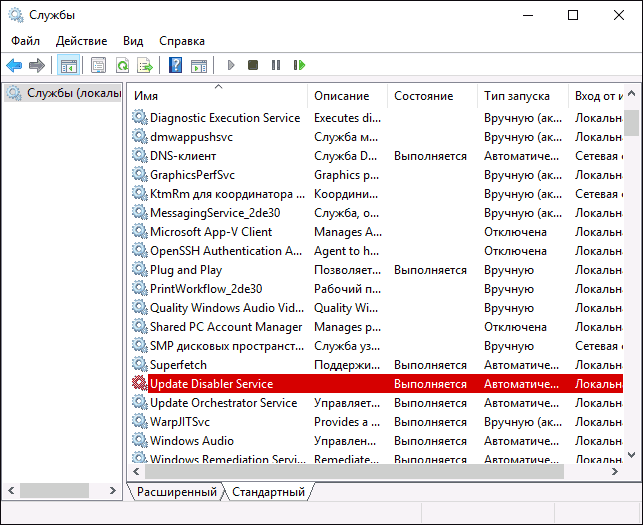Screen dimensions: 643x525
Task: Open the Действие menu
Action: click(x=82, y=41)
